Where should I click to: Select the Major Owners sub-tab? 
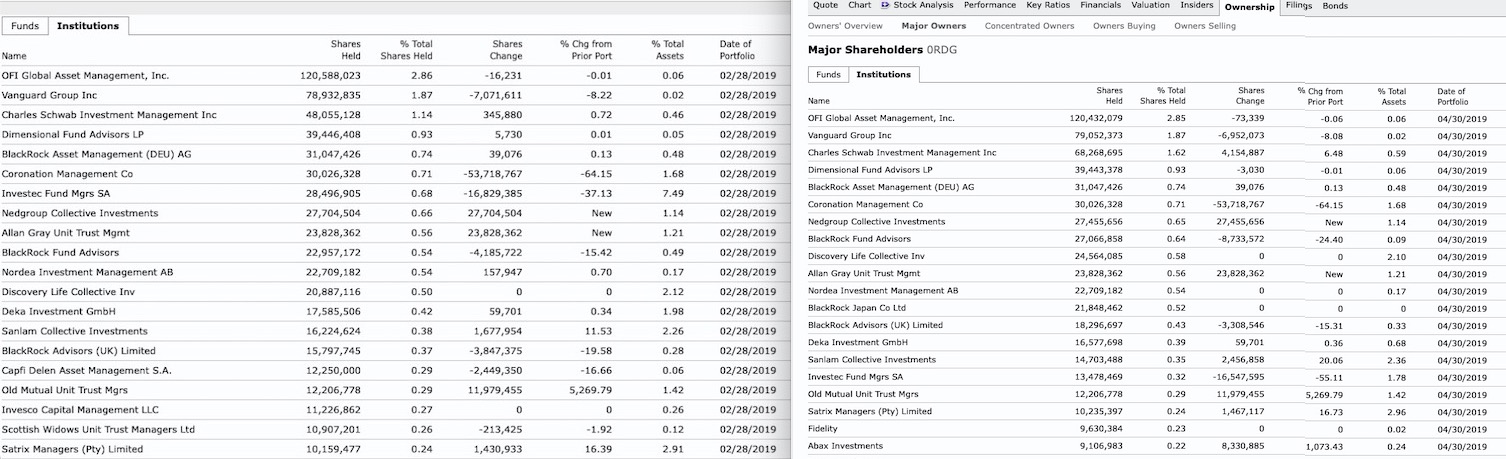(934, 26)
